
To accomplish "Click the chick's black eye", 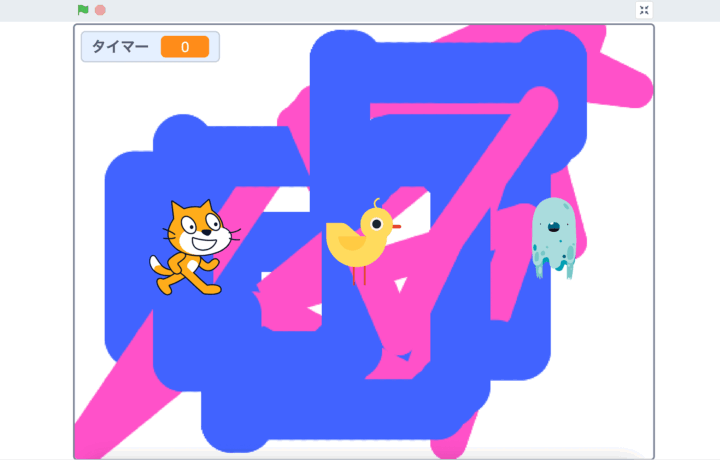I will click(x=377, y=224).
